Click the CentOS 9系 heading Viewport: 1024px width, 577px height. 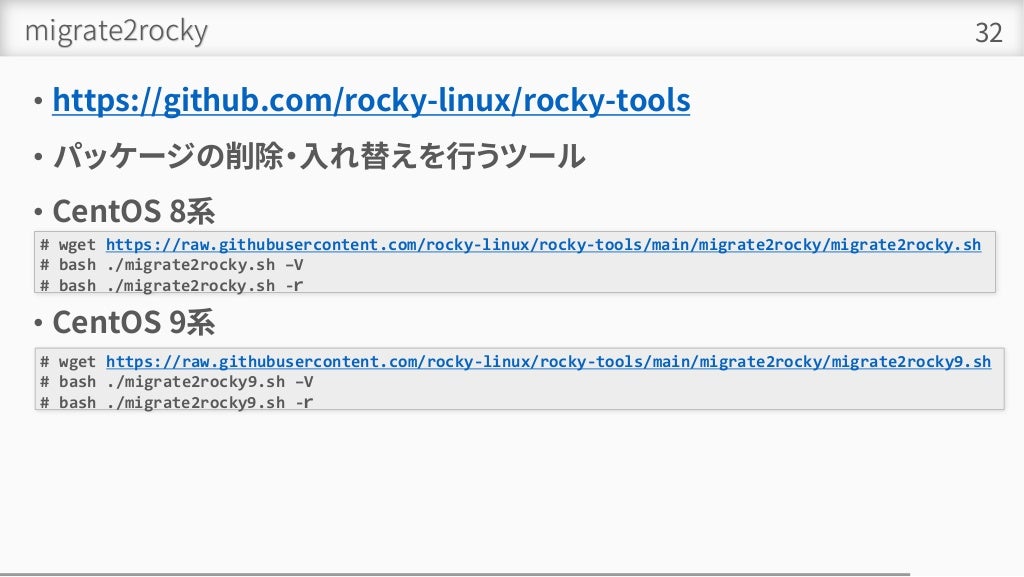coord(133,322)
